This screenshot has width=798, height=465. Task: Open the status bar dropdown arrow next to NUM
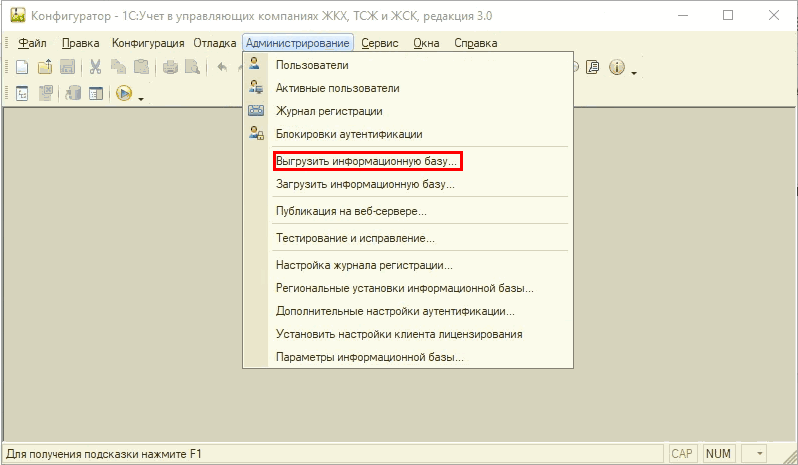(759, 453)
